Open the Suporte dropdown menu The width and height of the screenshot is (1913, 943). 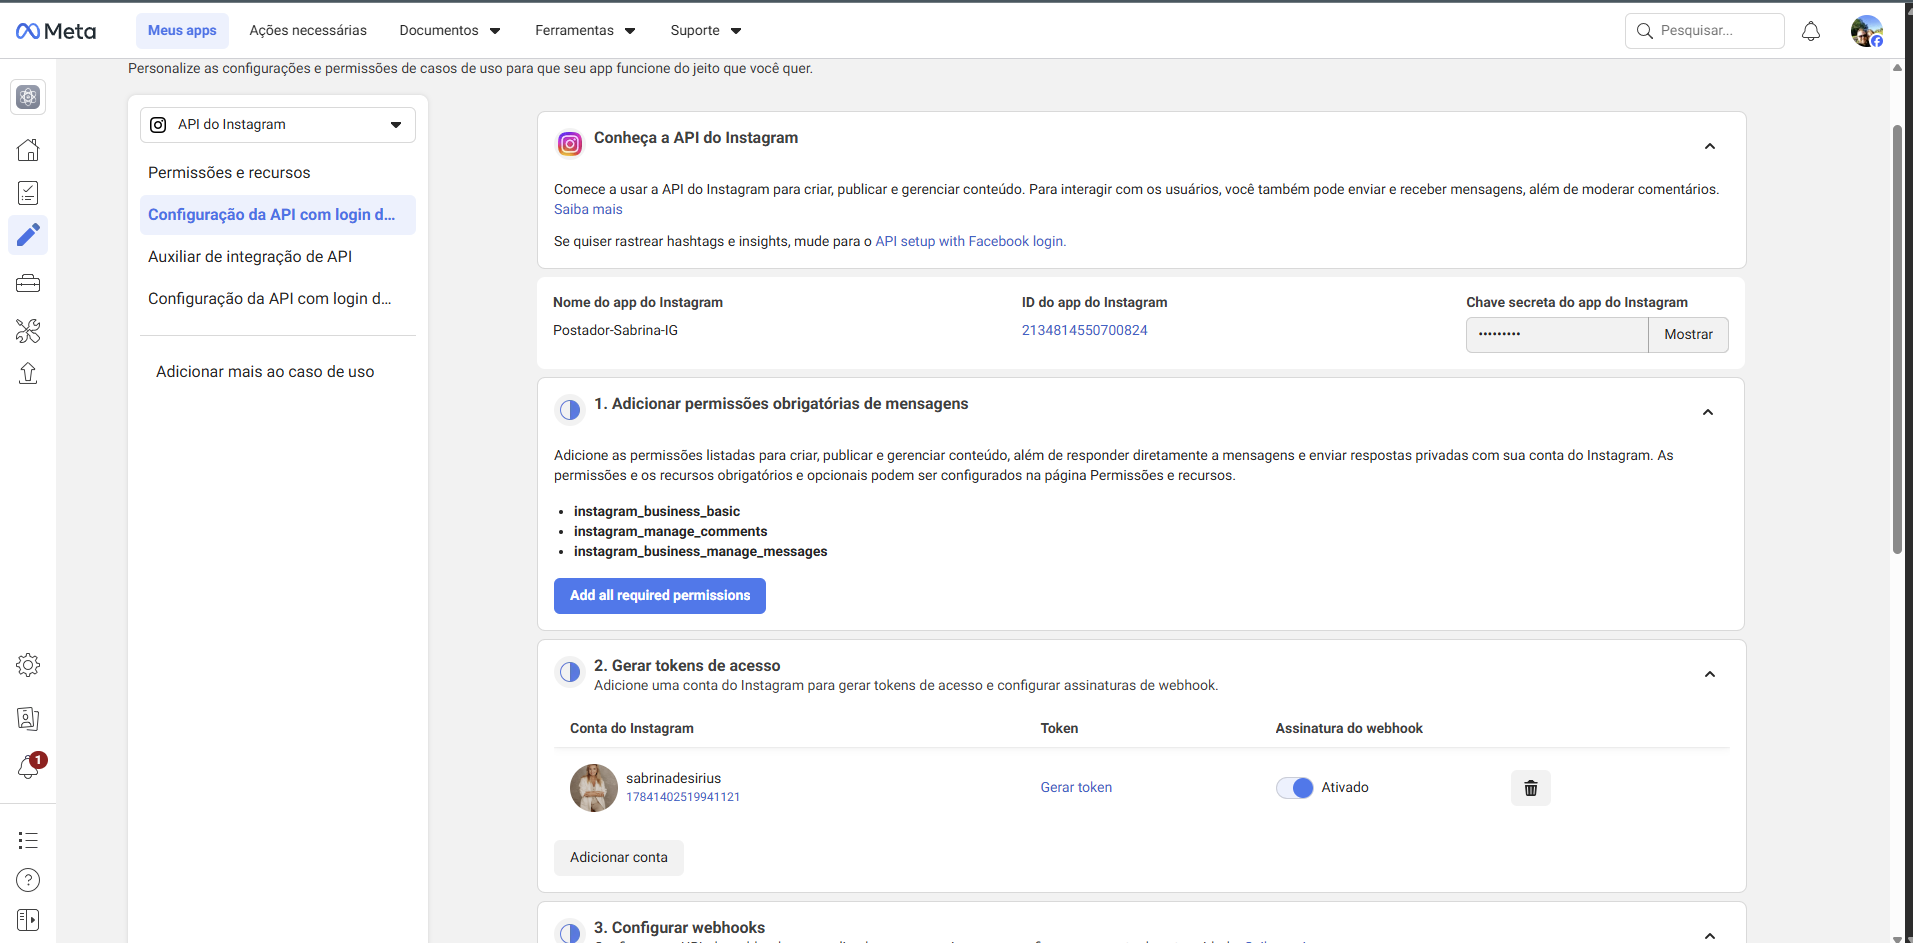[706, 31]
